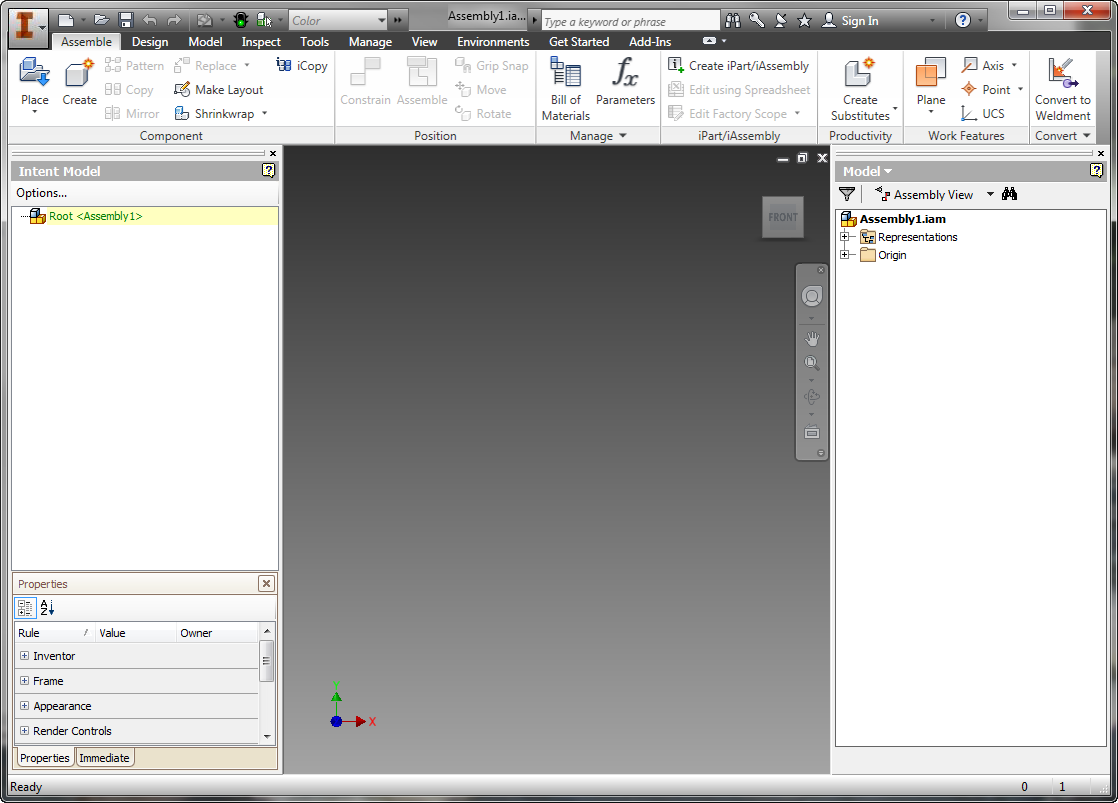
Task: Expand the Representations tree node
Action: 844,237
